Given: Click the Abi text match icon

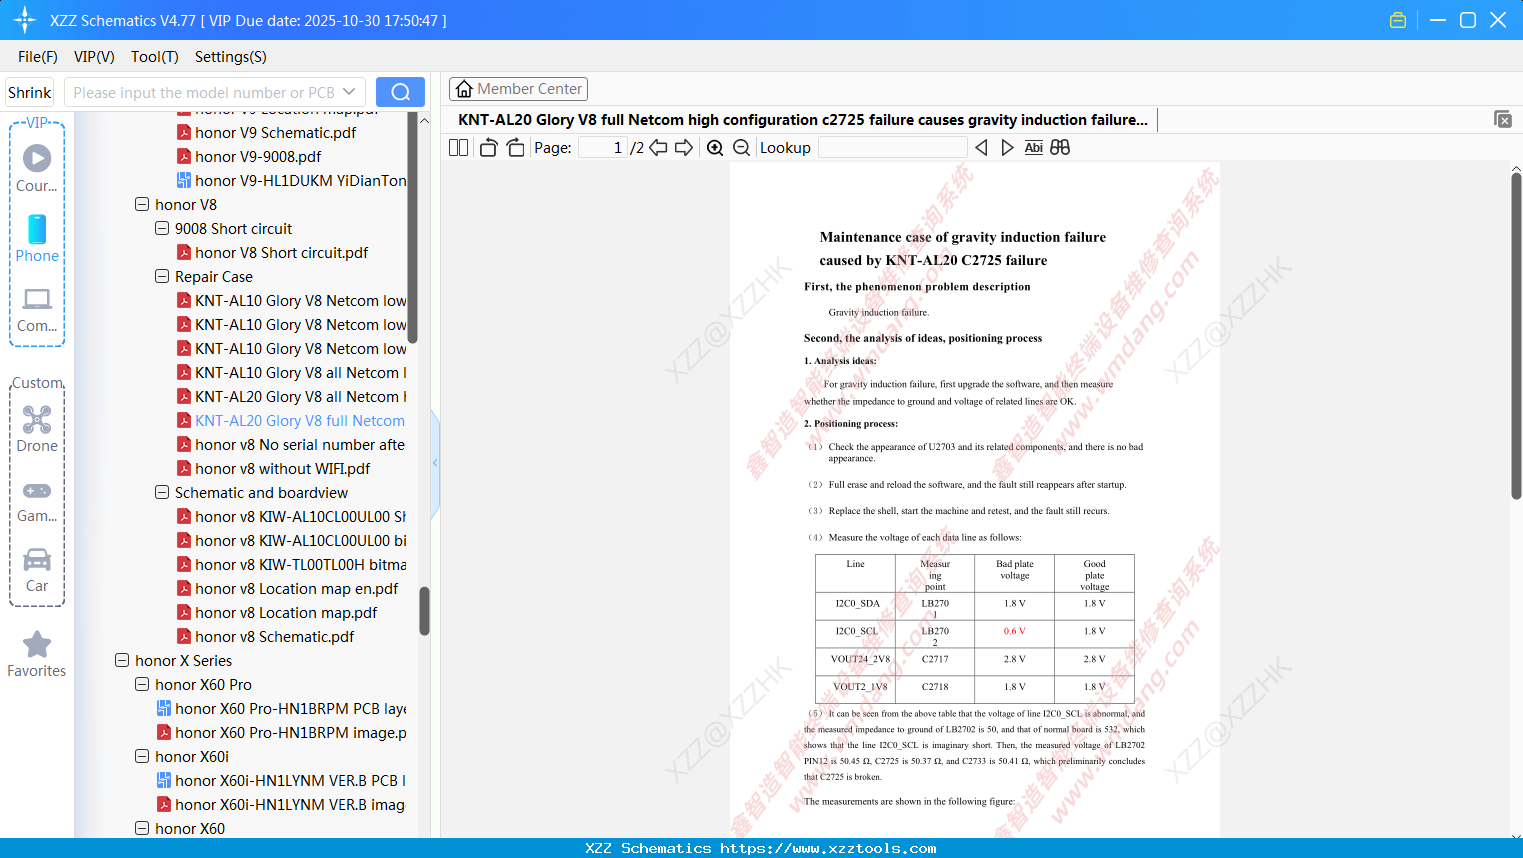Looking at the screenshot, I should tap(1033, 147).
